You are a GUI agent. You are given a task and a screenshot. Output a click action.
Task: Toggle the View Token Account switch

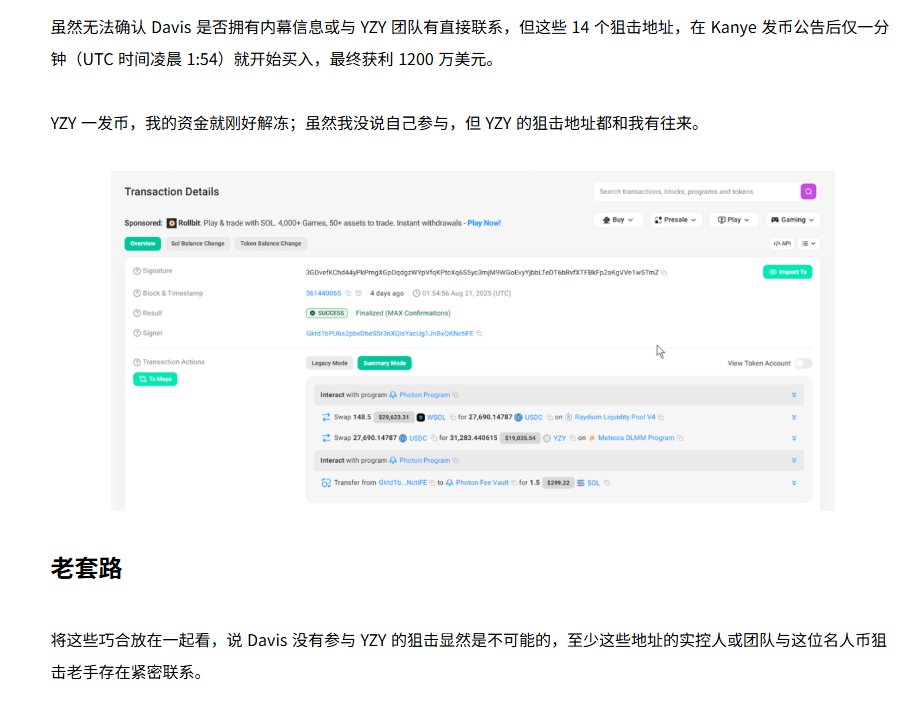pos(803,363)
